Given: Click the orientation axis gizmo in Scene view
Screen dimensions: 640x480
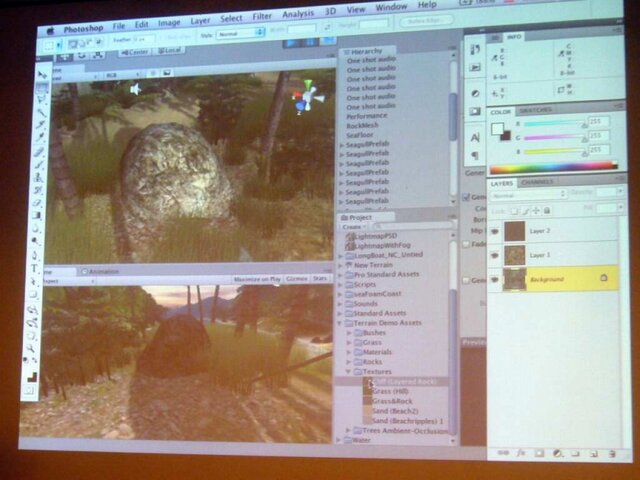Looking at the screenshot, I should (x=307, y=97).
